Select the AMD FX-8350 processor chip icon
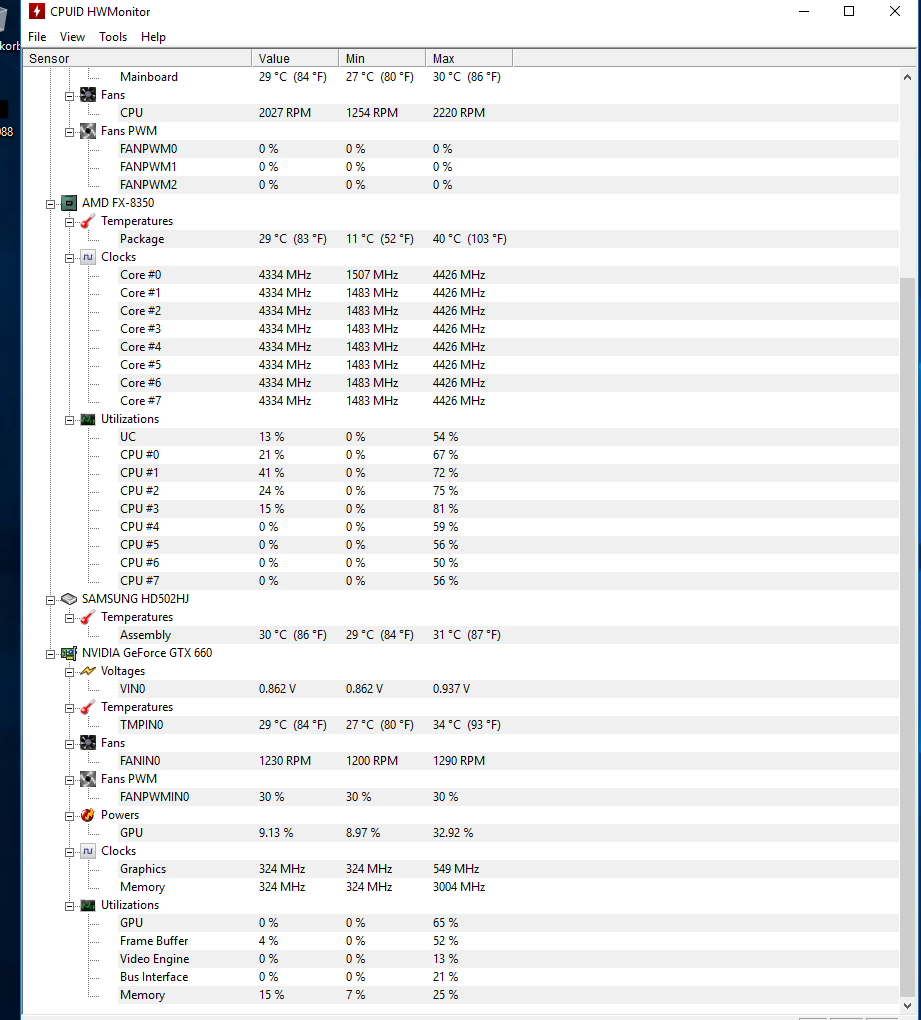921x1020 pixels. pyautogui.click(x=69, y=203)
